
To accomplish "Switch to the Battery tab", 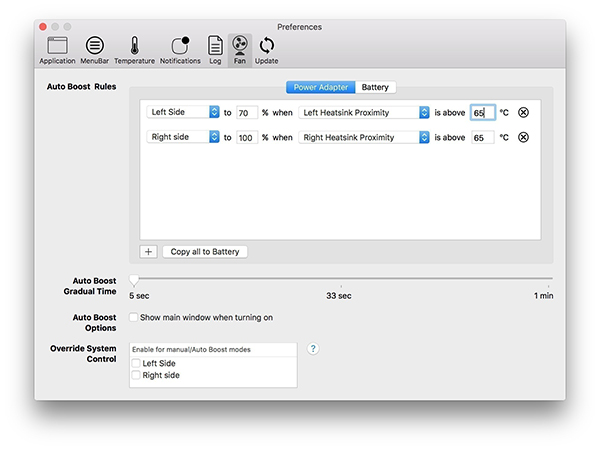I will click(x=375, y=87).
